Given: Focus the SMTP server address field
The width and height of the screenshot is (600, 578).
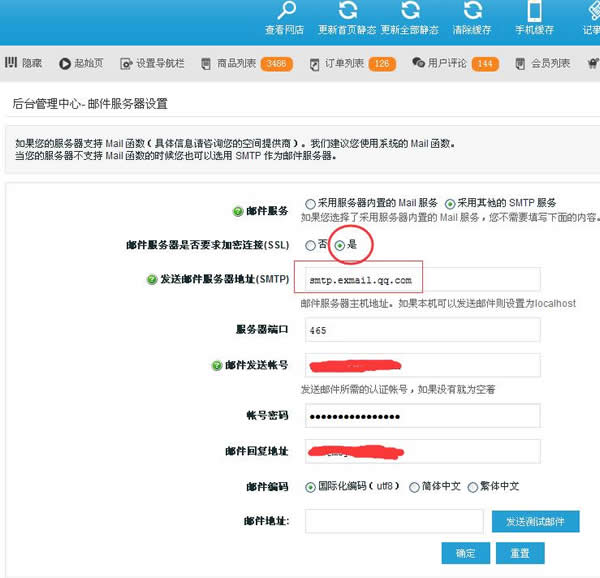Looking at the screenshot, I should tap(422, 279).
